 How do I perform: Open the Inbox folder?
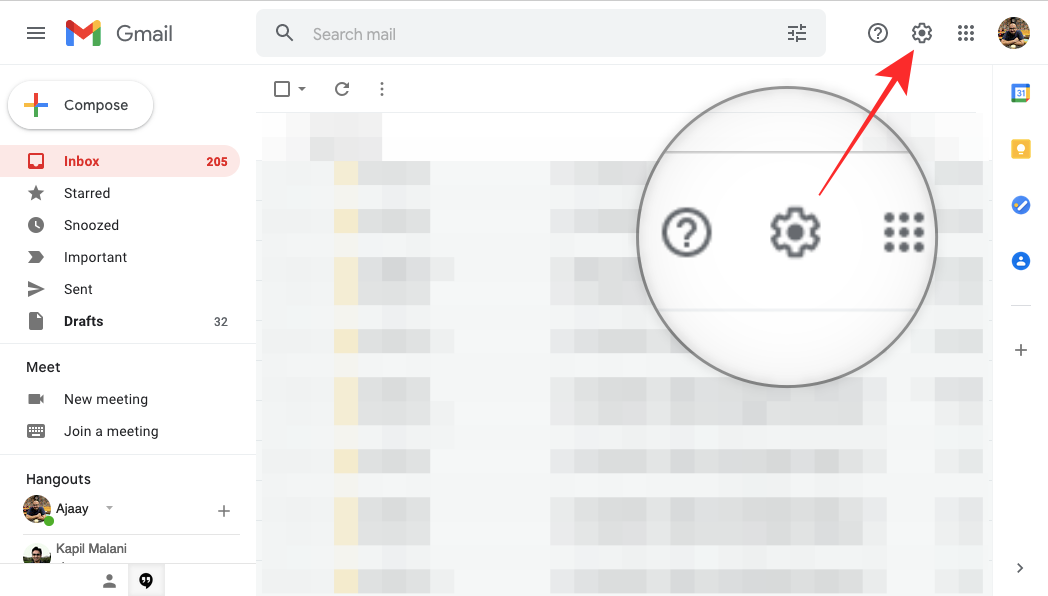(120, 161)
